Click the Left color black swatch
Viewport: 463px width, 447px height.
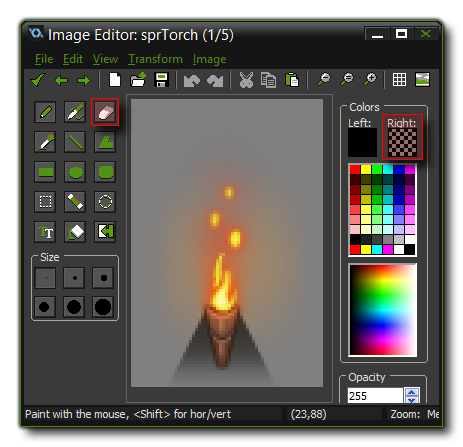[x=362, y=142]
